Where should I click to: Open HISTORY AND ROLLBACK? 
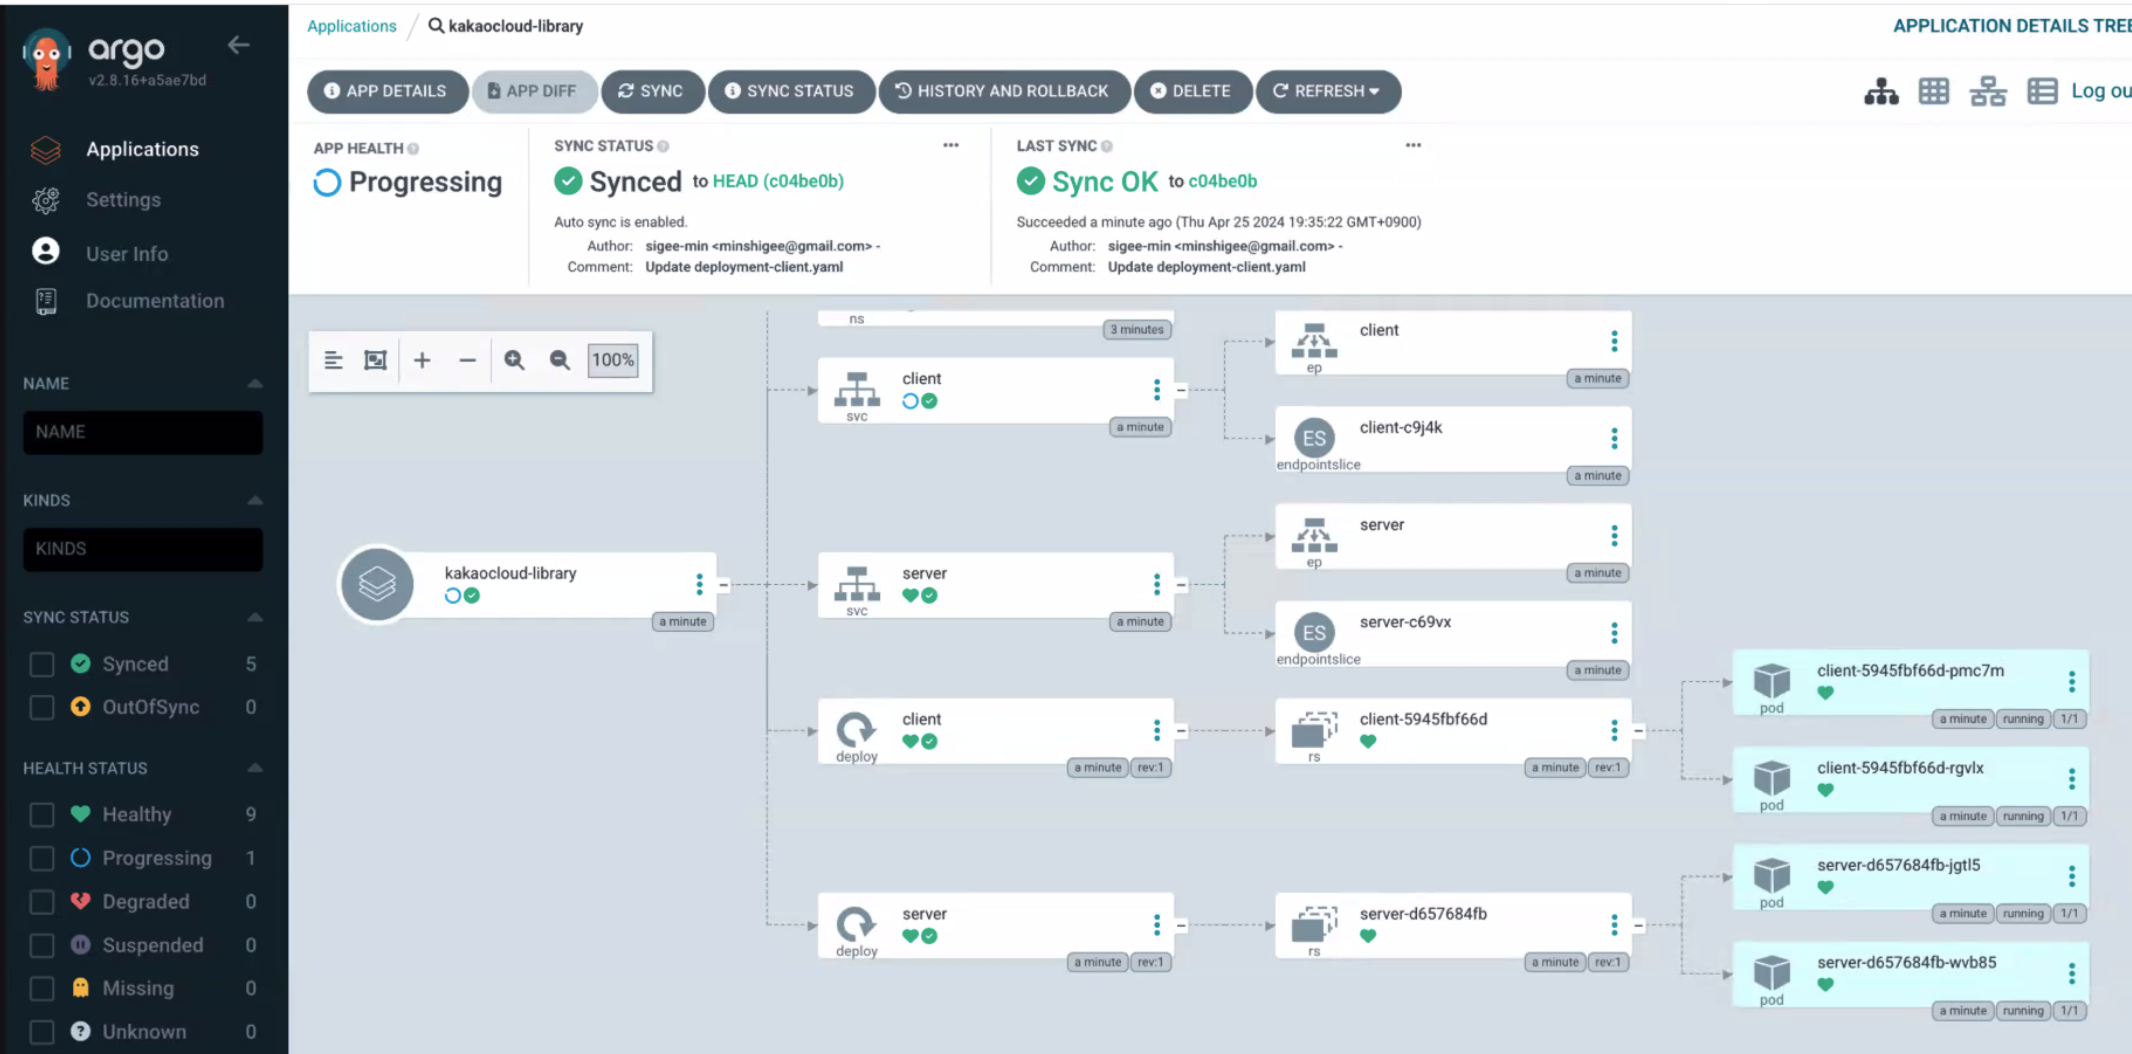[1003, 91]
